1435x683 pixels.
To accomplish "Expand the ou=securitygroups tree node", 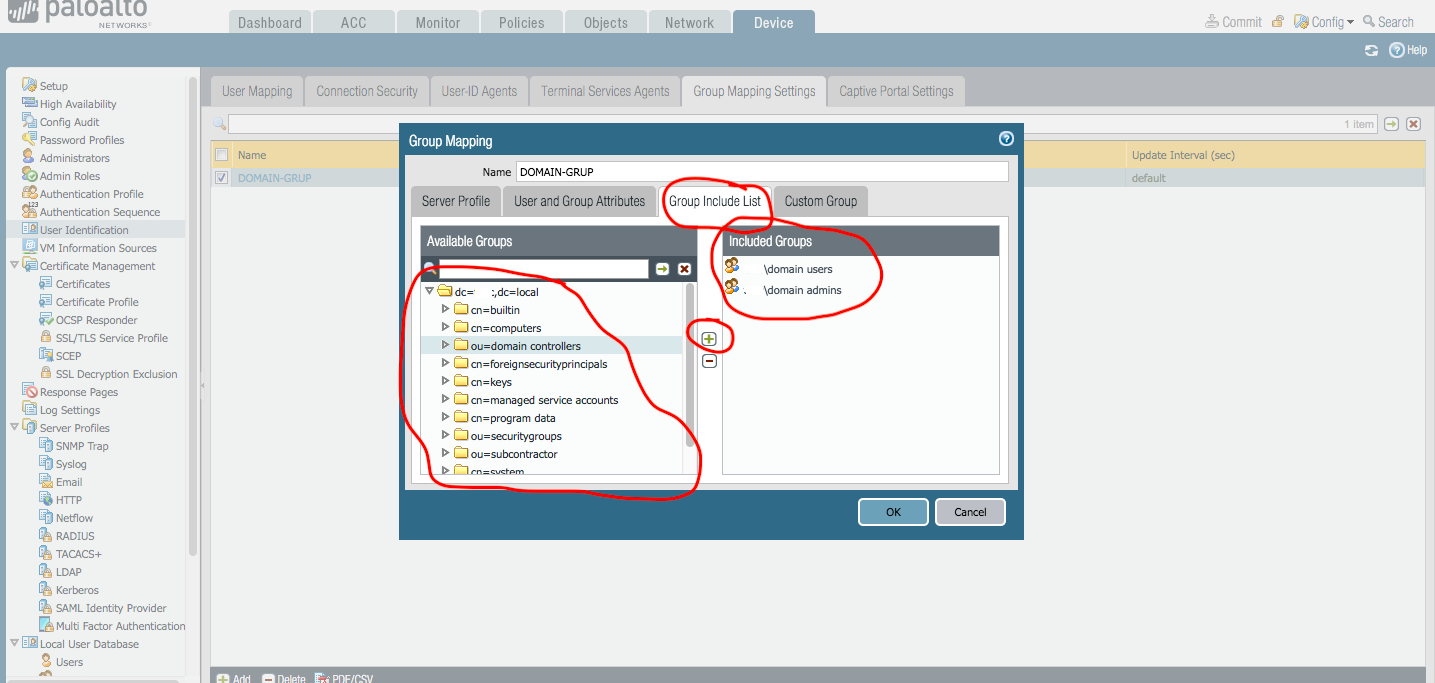I will point(446,436).
